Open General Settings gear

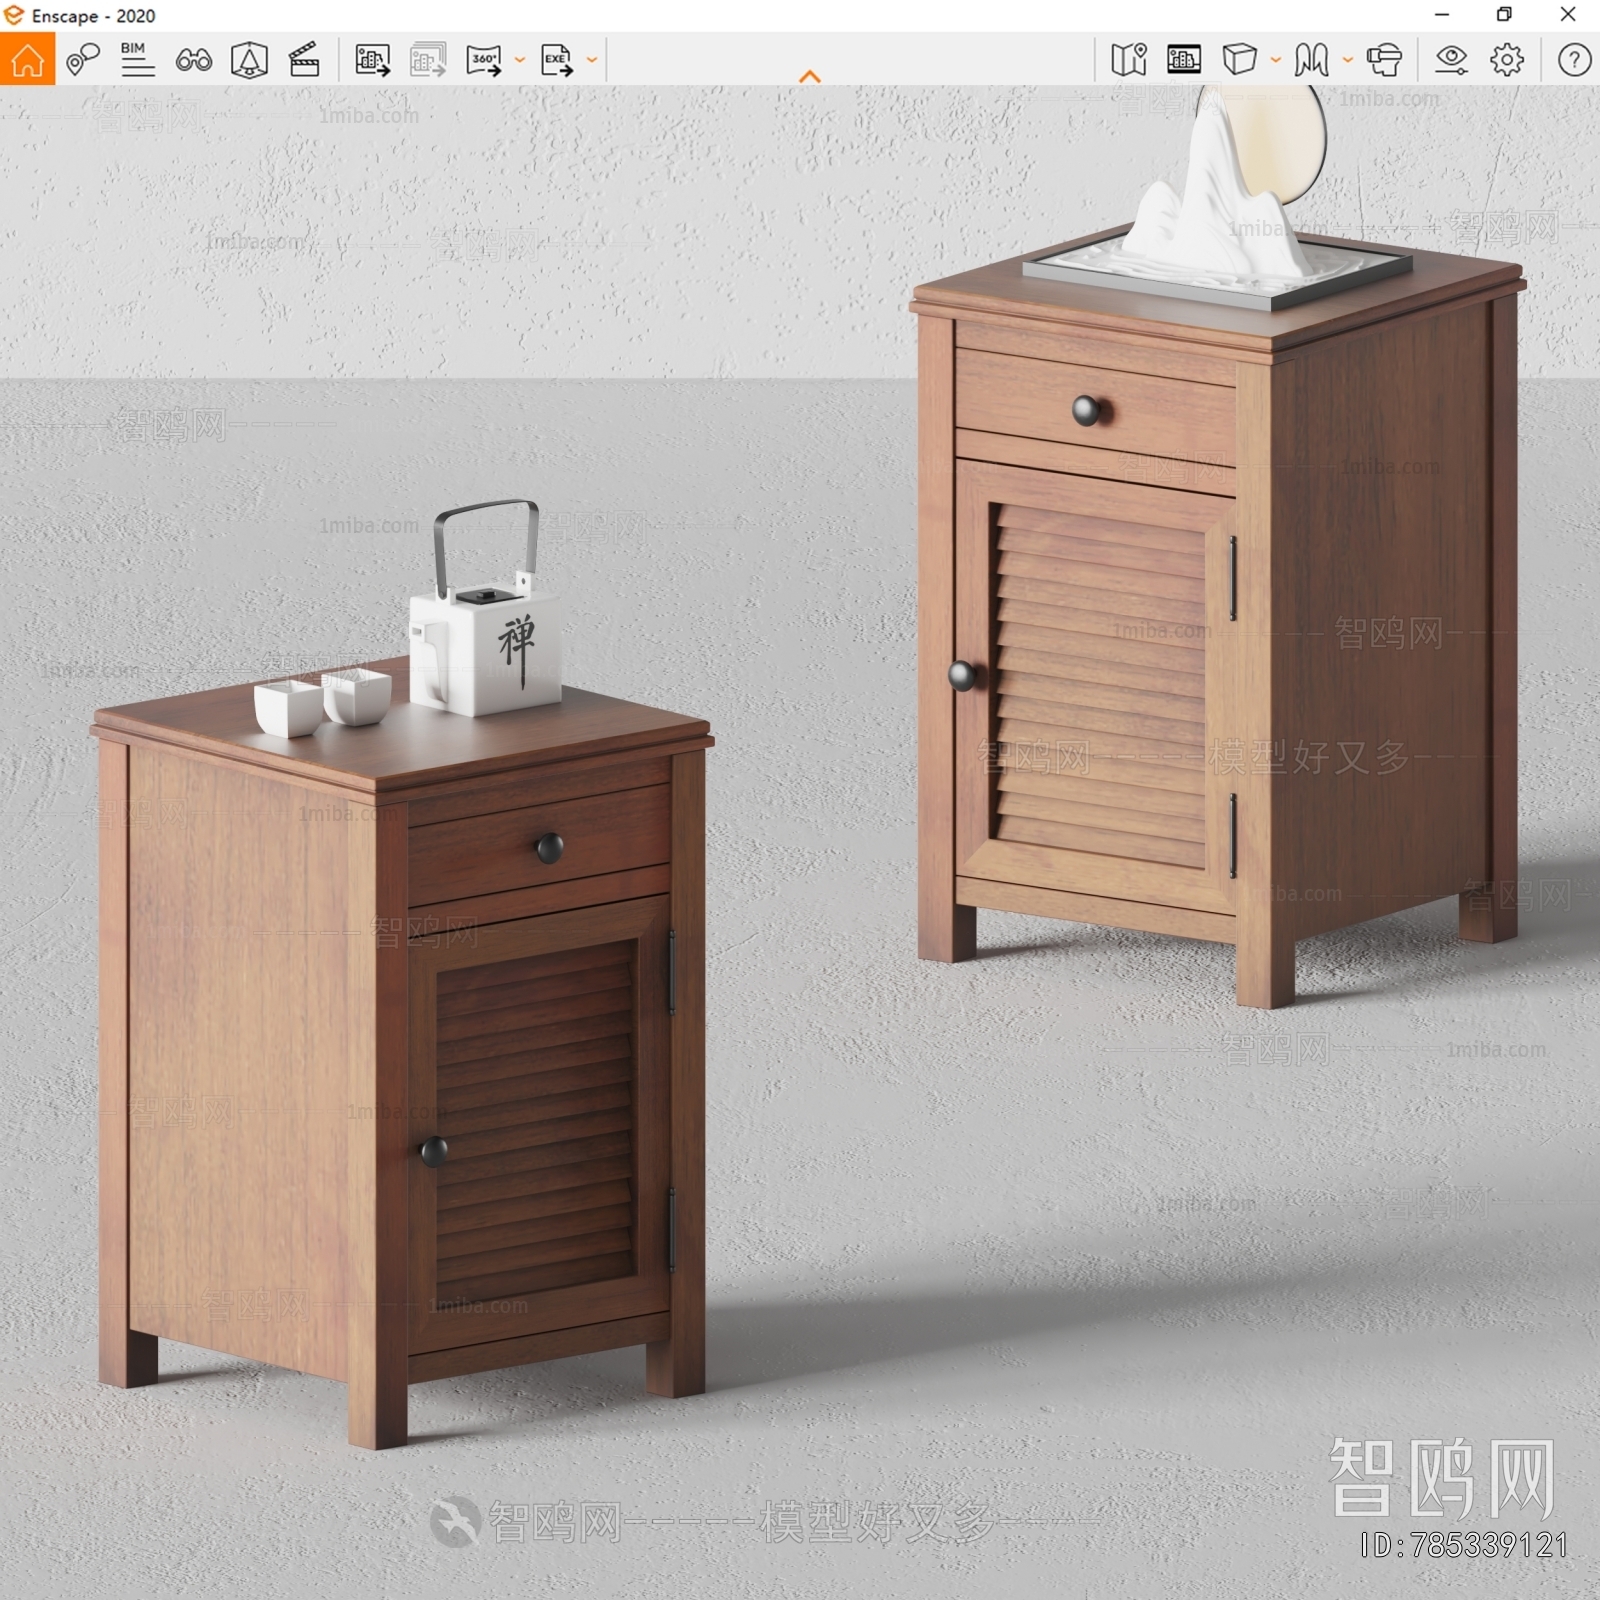pos(1507,60)
